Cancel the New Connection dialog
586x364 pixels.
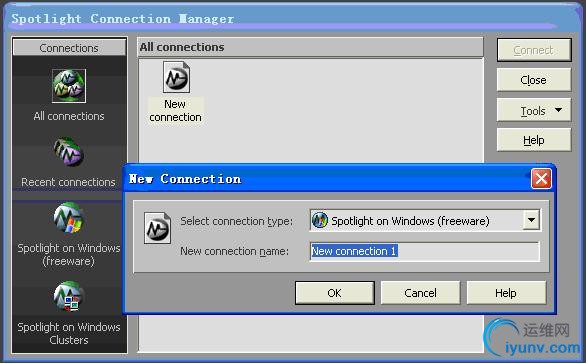420,293
